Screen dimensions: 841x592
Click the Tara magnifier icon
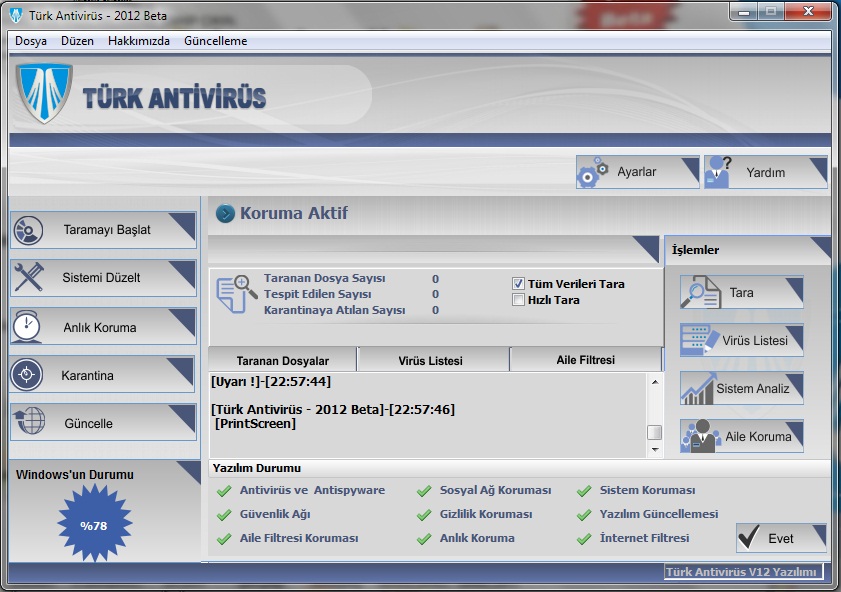point(701,292)
